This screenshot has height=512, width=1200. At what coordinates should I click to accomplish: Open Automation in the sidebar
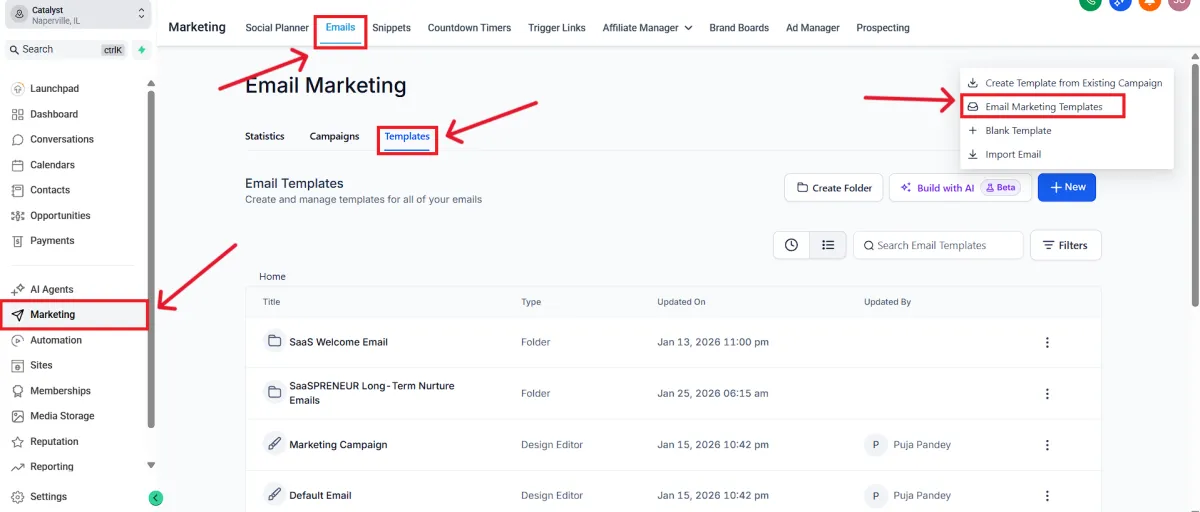(x=56, y=340)
